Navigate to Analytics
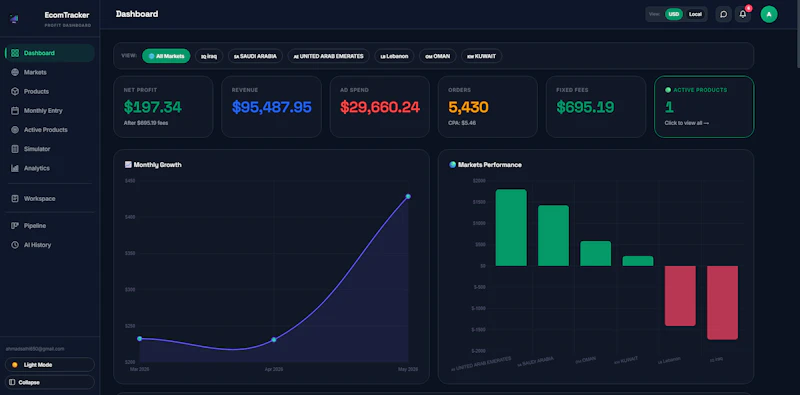The image size is (800, 395). pyautogui.click(x=49, y=168)
